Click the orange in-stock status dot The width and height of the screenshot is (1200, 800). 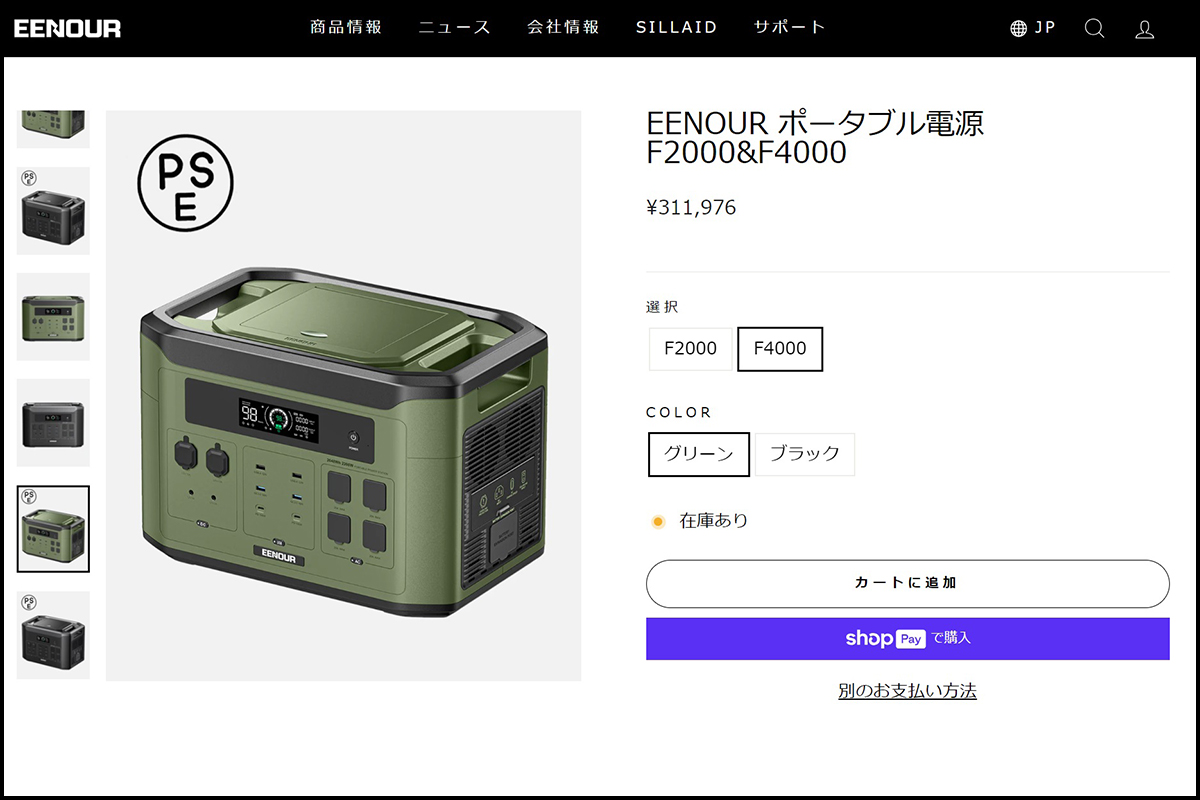pos(658,521)
